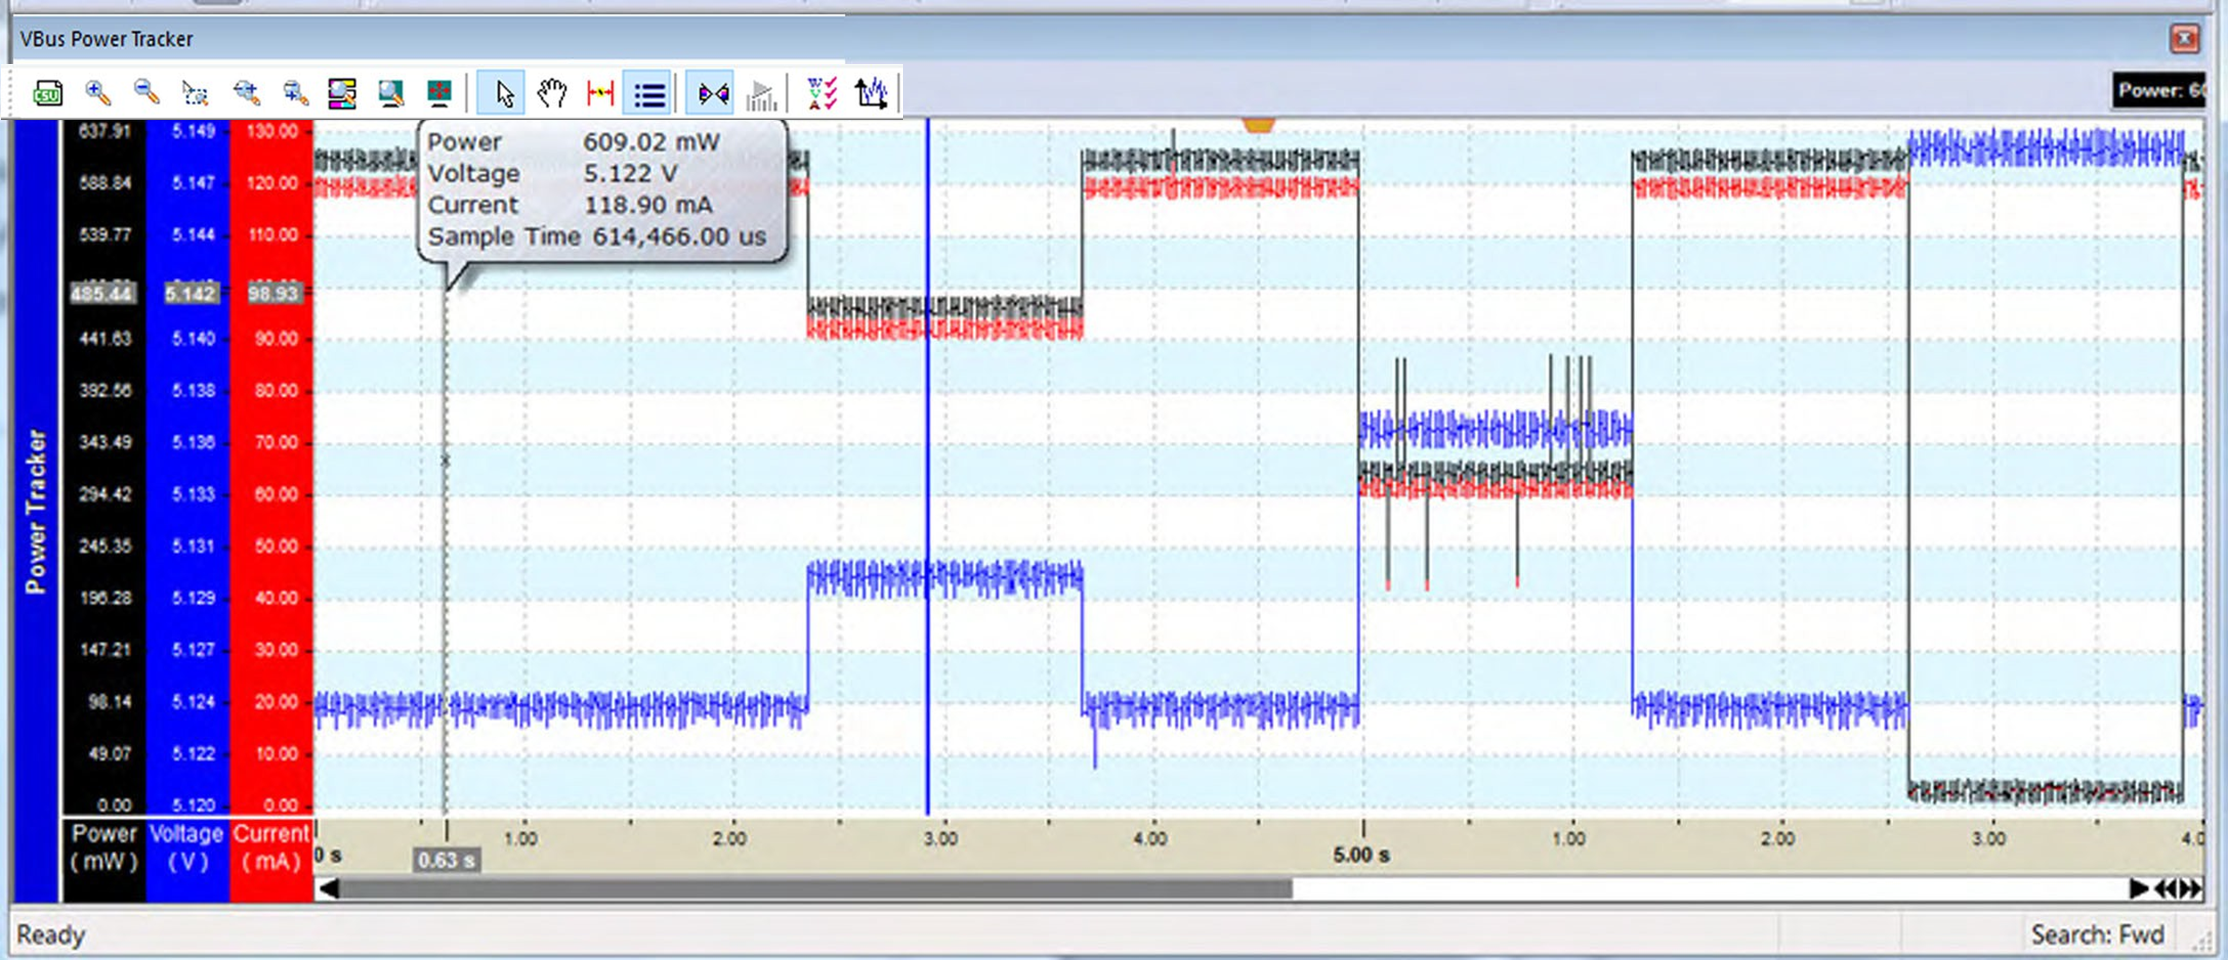Image resolution: width=2228 pixels, height=960 pixels.
Task: Click the red time interval measure icon
Action: tap(601, 94)
